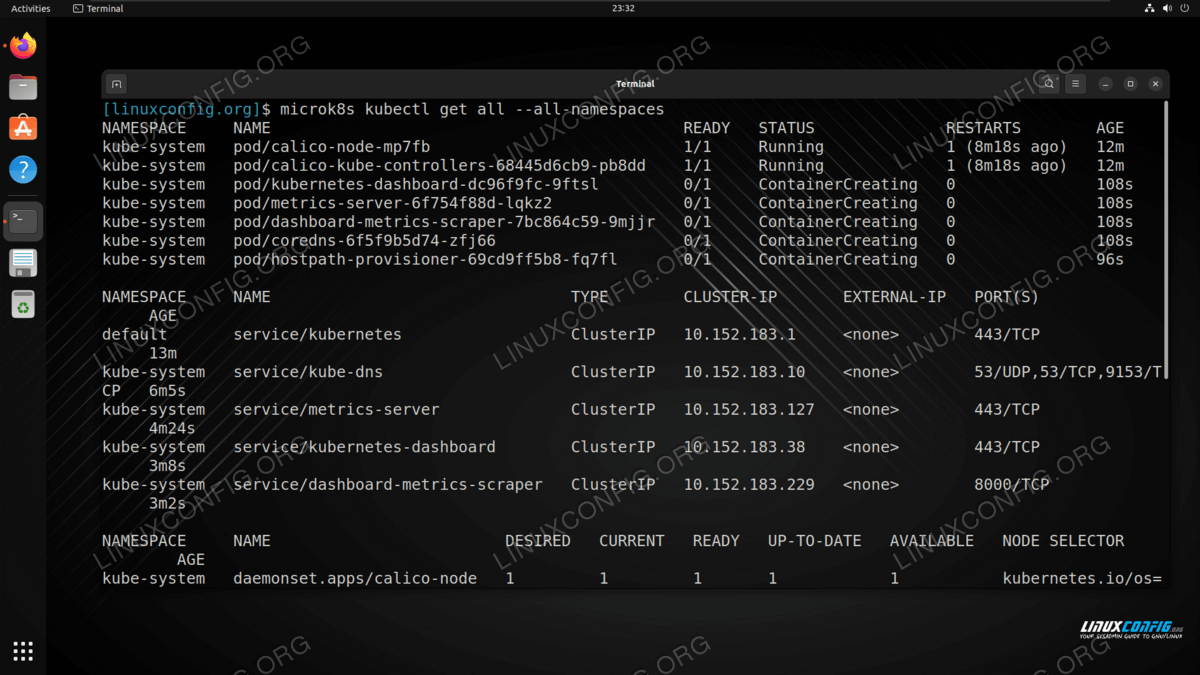
Task: Click cluster IP 10.152.183.38
Action: tap(744, 447)
